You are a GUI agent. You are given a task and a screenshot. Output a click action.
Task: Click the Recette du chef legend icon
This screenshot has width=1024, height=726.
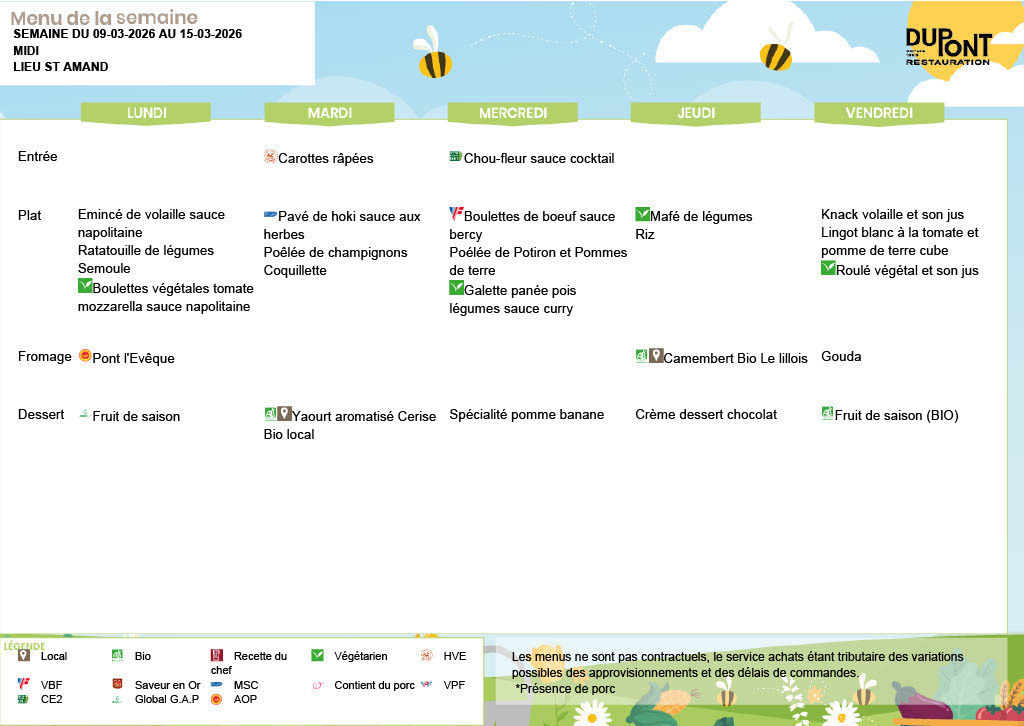click(x=216, y=656)
